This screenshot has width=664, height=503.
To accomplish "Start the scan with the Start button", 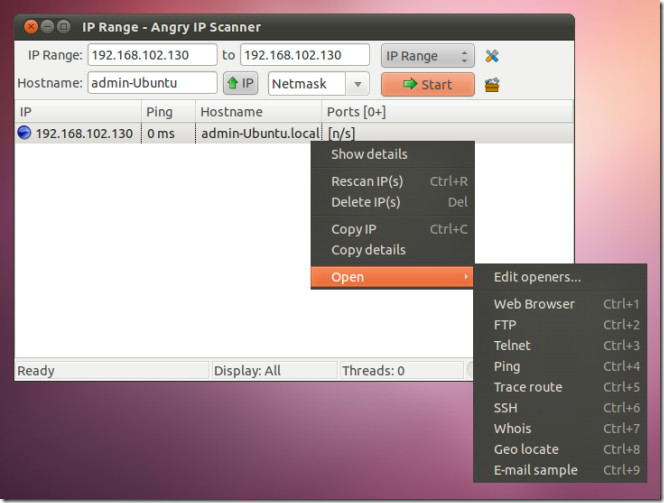I will [x=428, y=84].
